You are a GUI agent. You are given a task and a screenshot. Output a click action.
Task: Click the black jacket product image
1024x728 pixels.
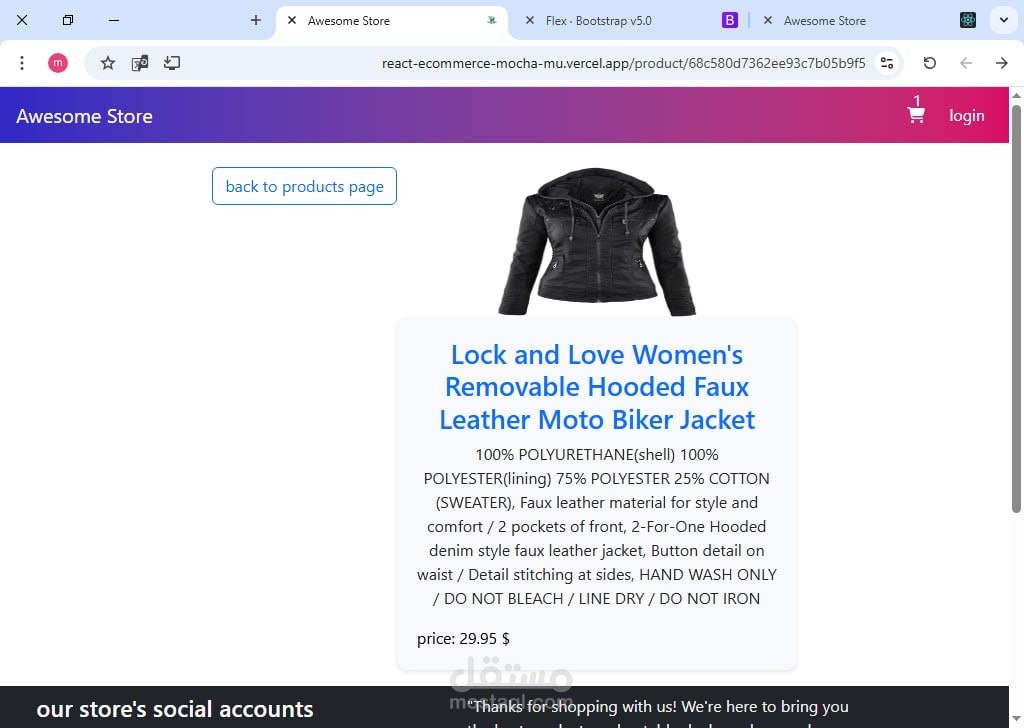(596, 242)
